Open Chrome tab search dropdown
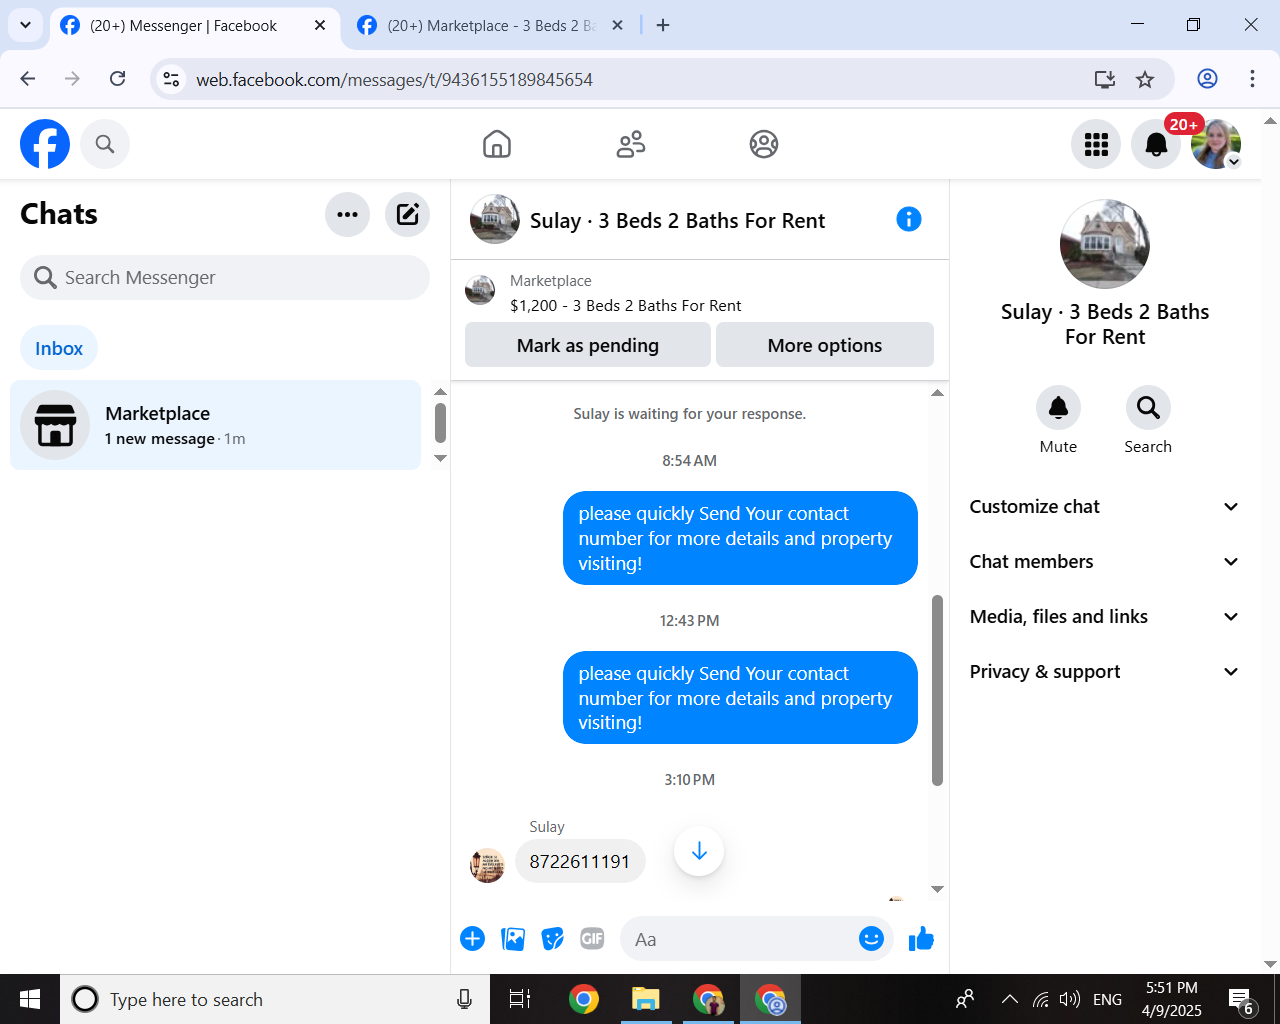The width and height of the screenshot is (1280, 1024). tap(25, 25)
